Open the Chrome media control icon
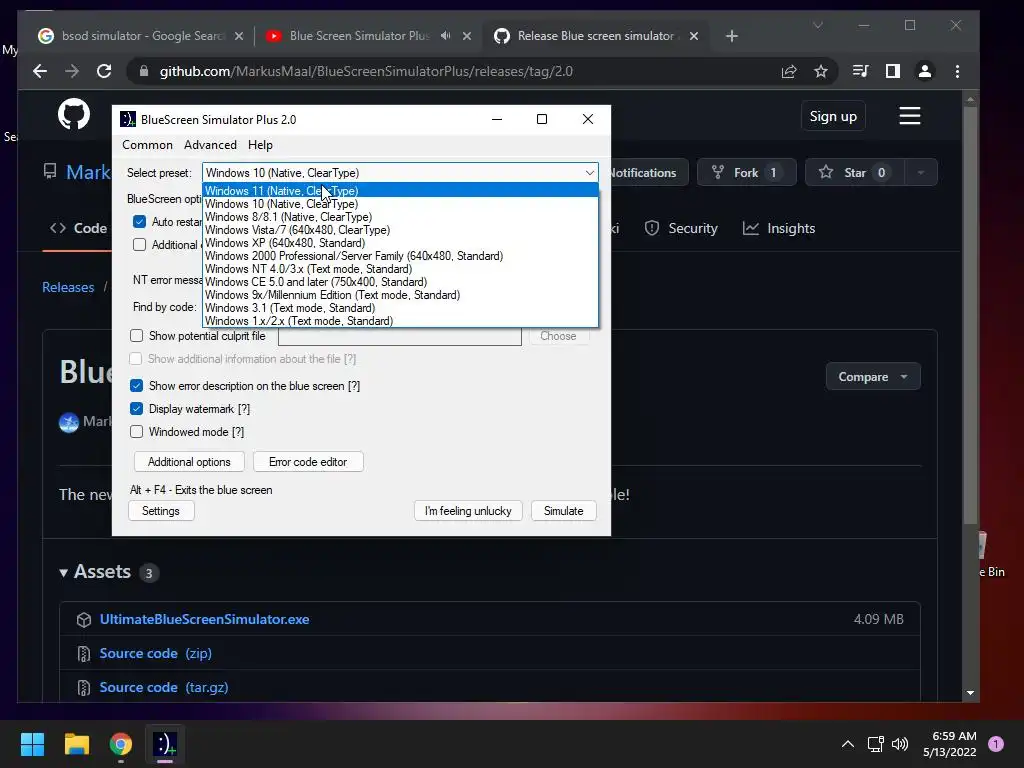Image resolution: width=1024 pixels, height=768 pixels. (861, 71)
